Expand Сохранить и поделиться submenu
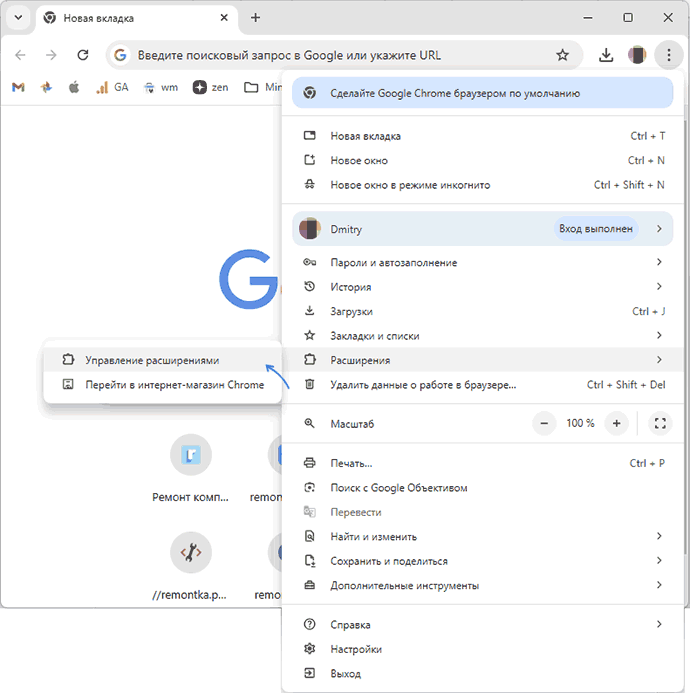 [482, 561]
